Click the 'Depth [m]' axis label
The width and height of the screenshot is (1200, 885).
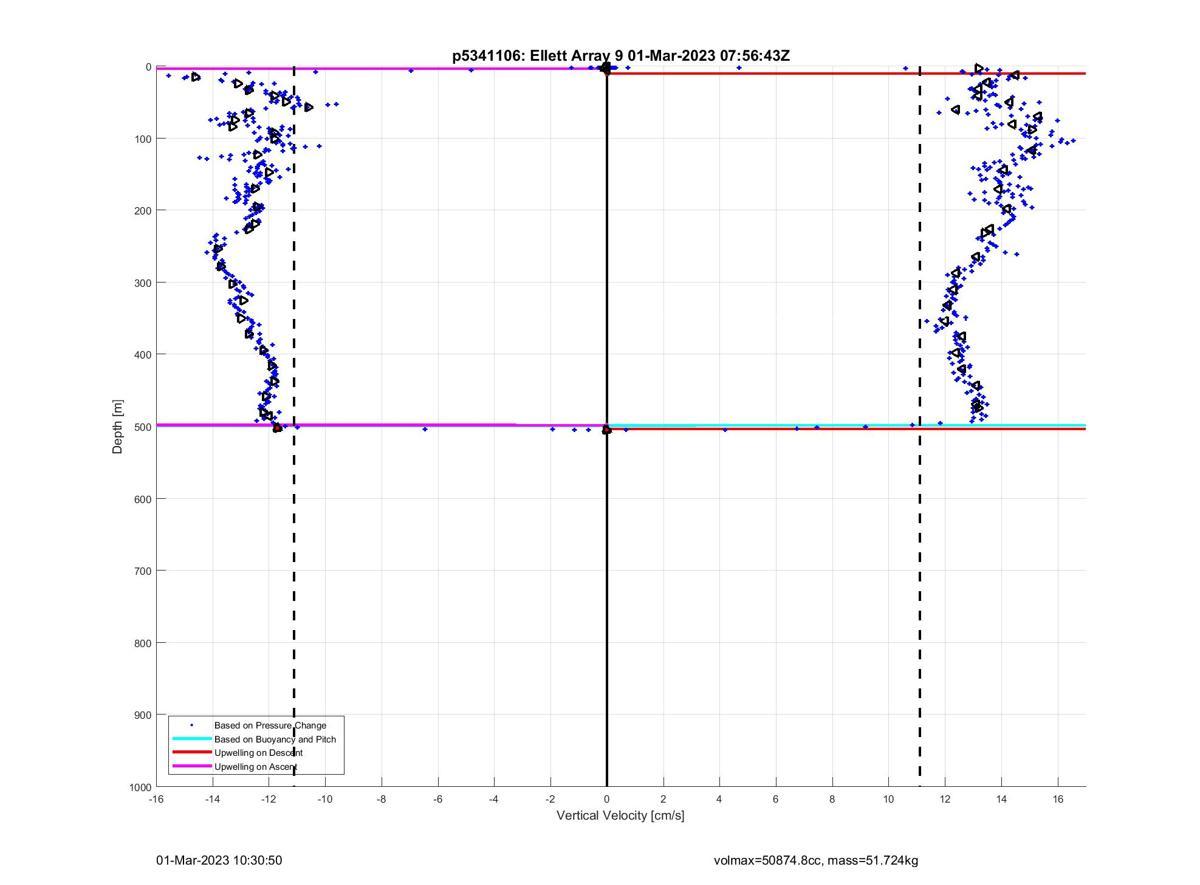pyautogui.click(x=118, y=427)
